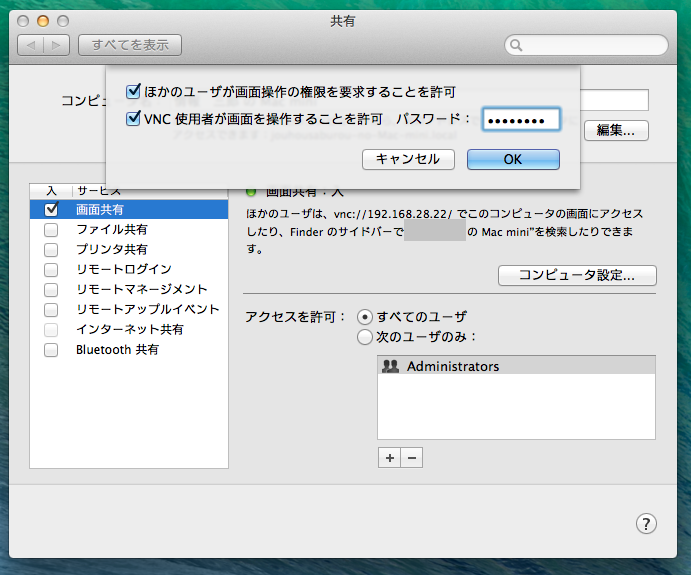The width and height of the screenshot is (691, 575).
Task: Click the search field in toolbar
Action: click(x=586, y=45)
